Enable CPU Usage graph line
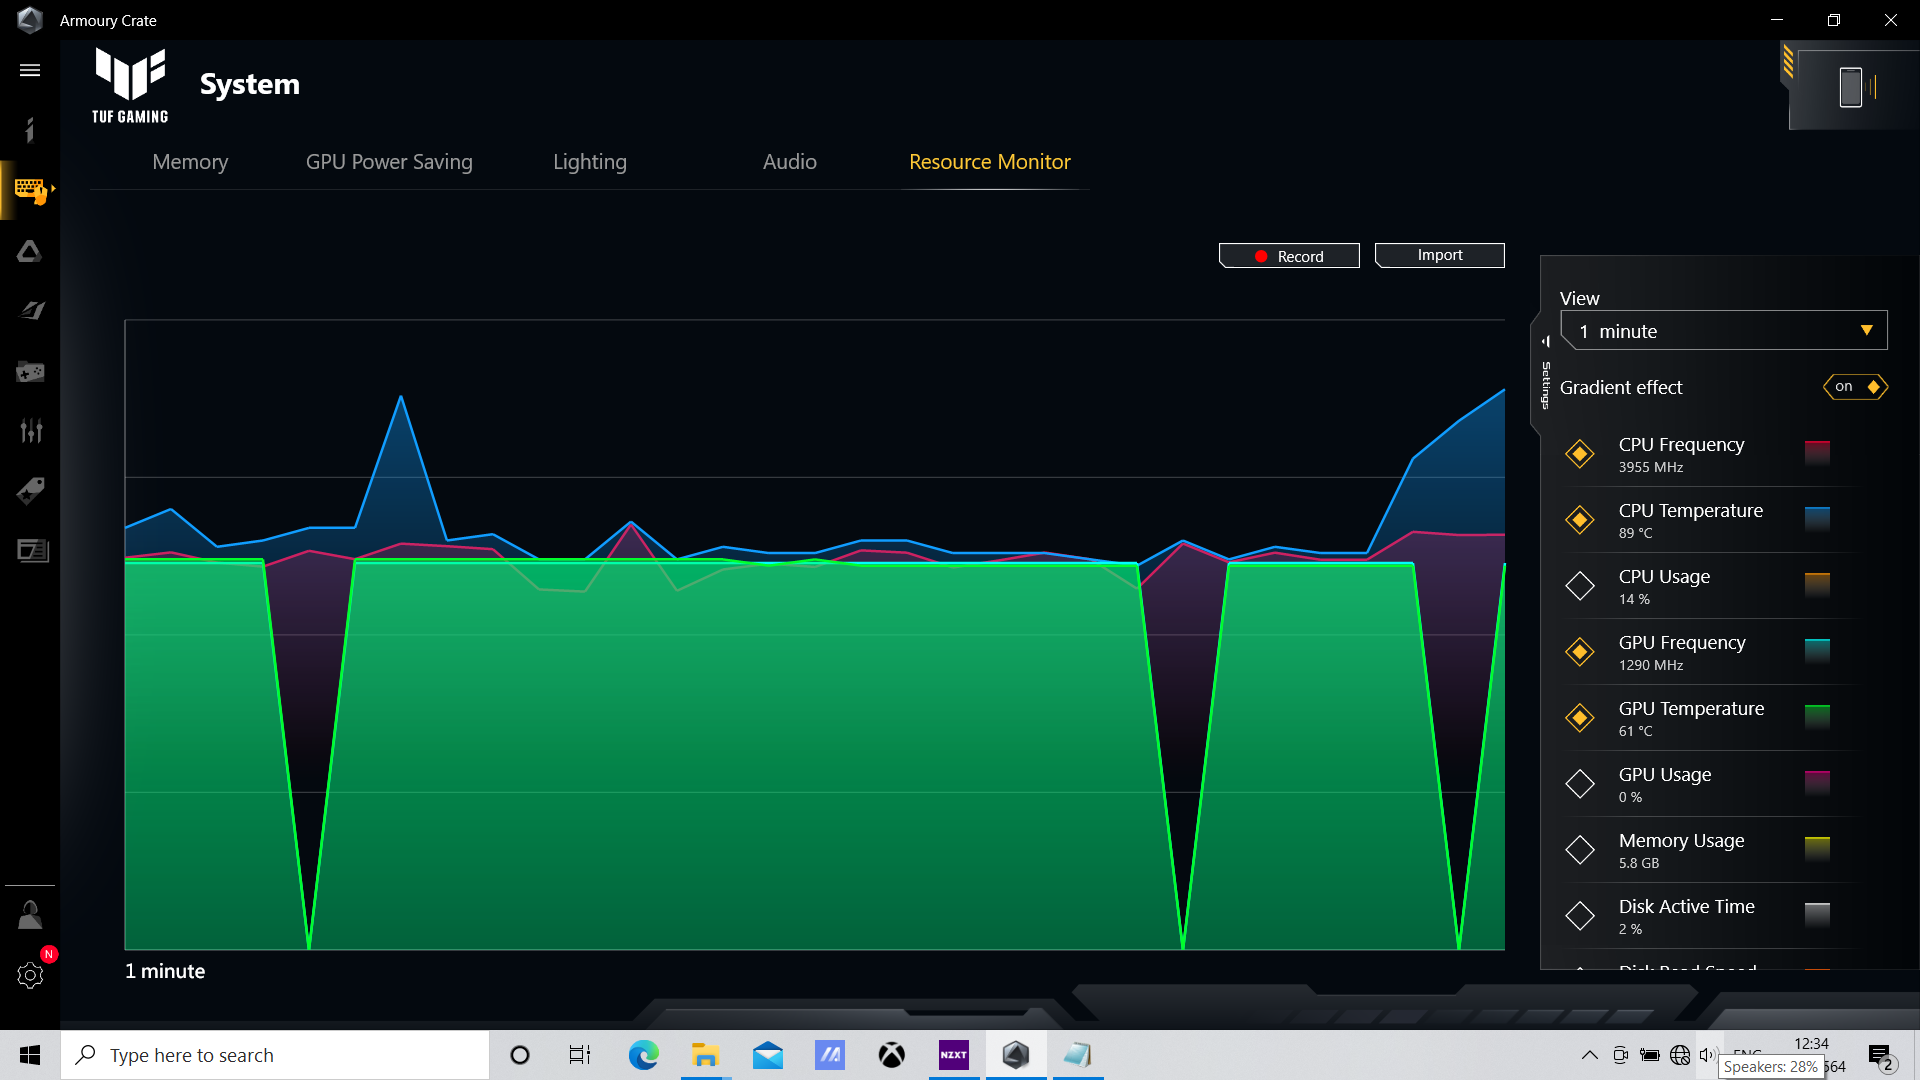This screenshot has height=1080, width=1920. tap(1580, 586)
